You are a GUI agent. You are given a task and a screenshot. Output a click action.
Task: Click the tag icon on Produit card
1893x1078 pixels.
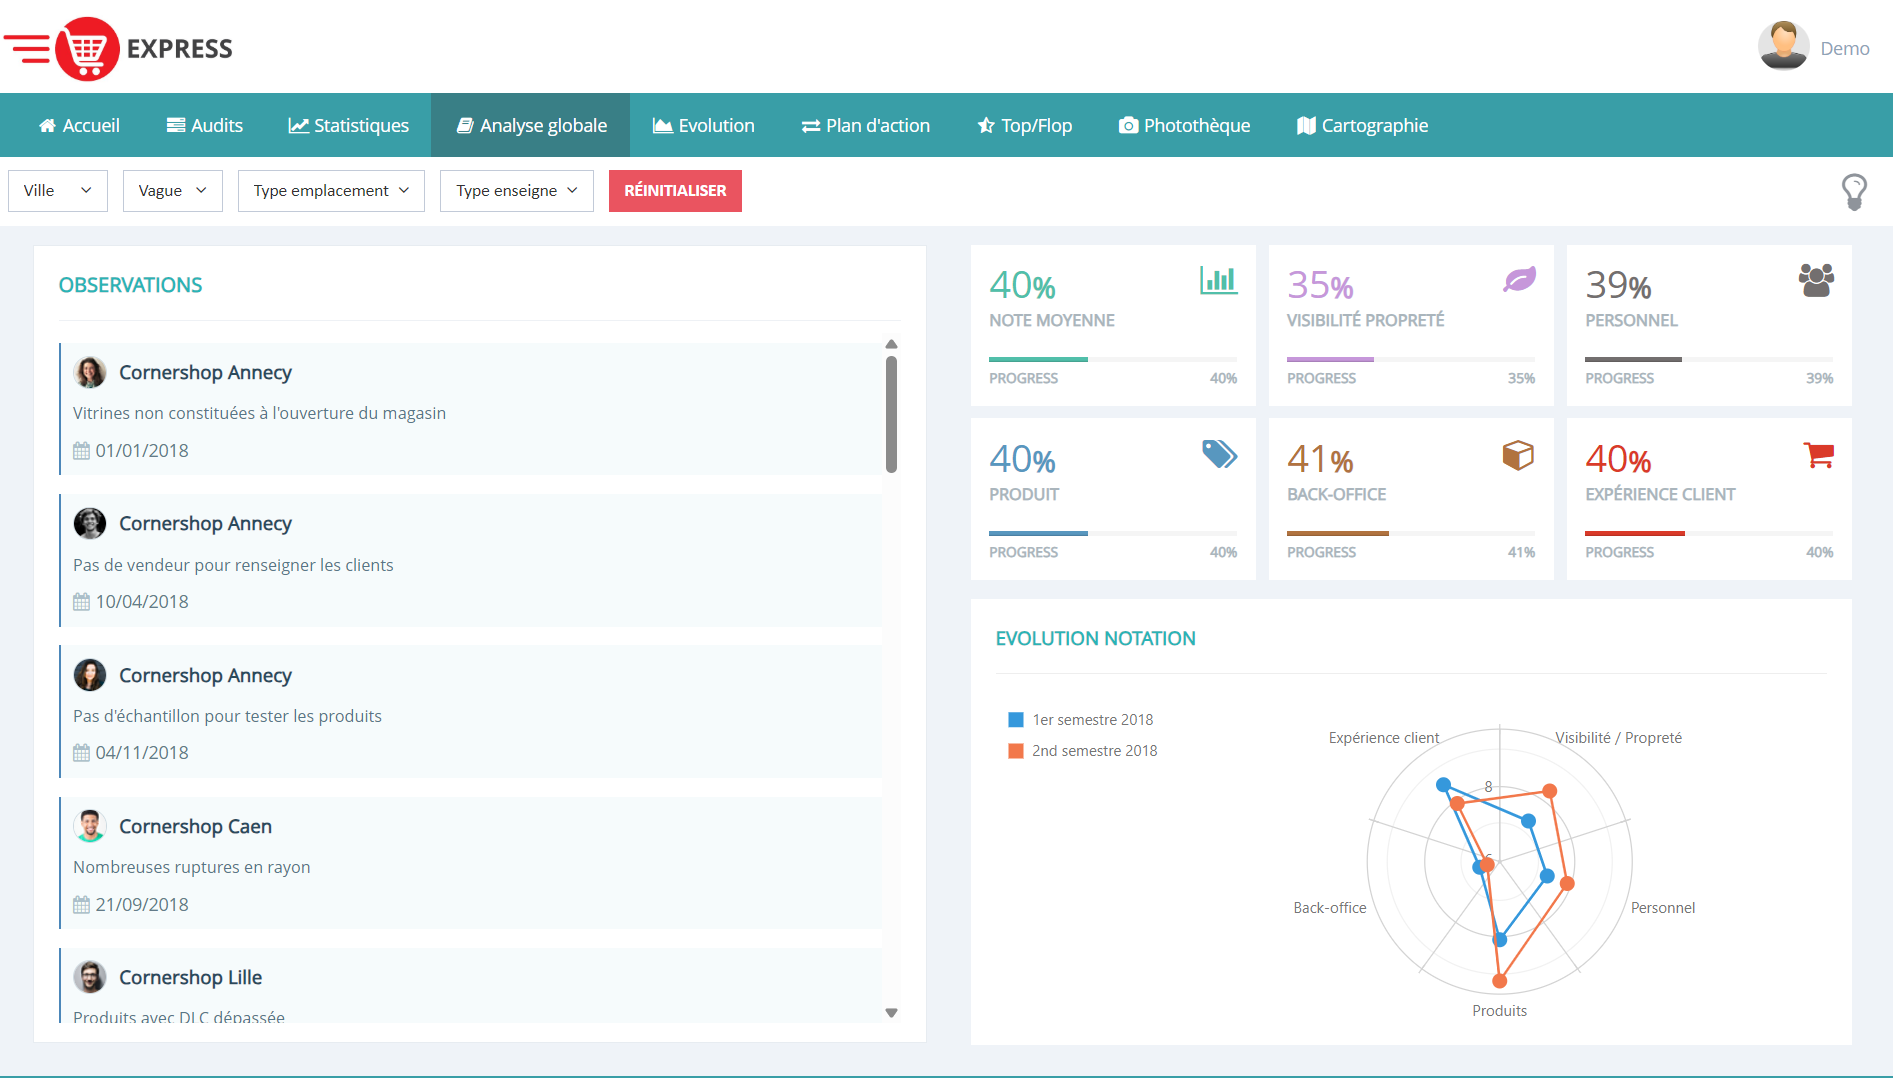click(x=1220, y=455)
